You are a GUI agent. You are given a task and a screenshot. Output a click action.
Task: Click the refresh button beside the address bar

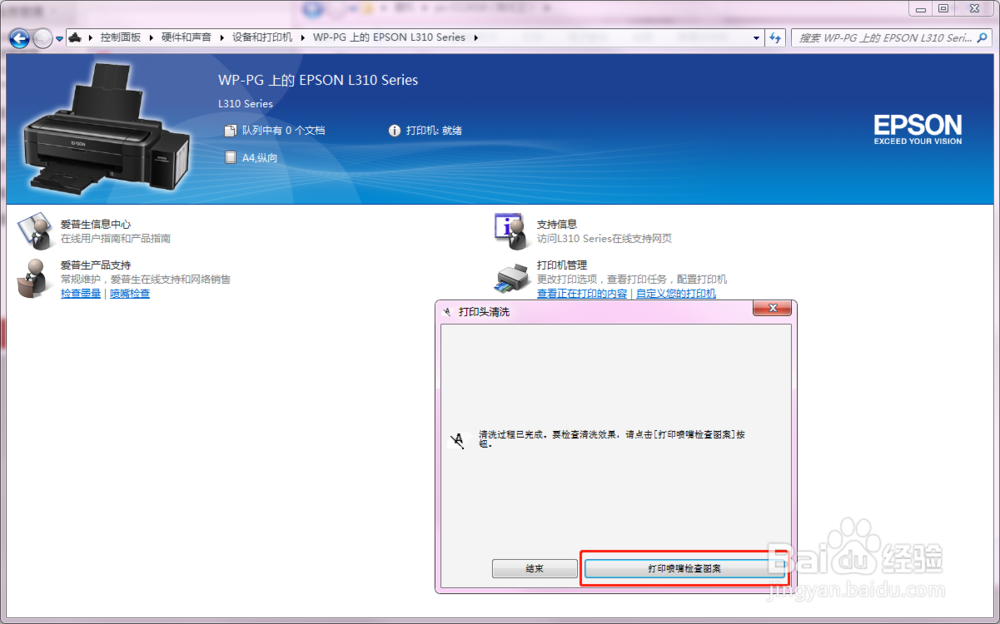point(775,38)
